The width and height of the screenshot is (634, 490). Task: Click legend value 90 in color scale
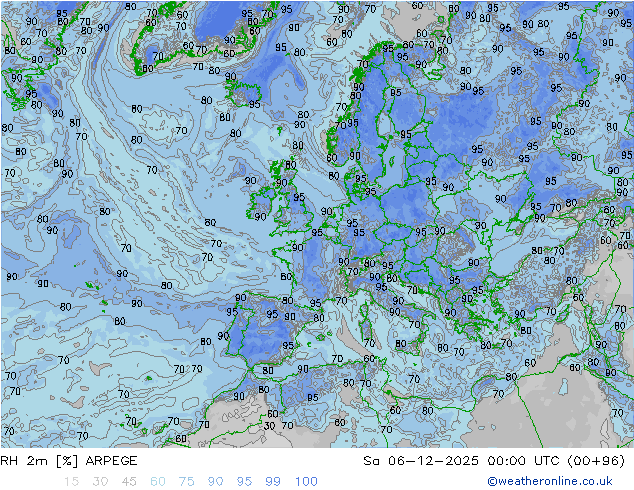[x=215, y=481]
